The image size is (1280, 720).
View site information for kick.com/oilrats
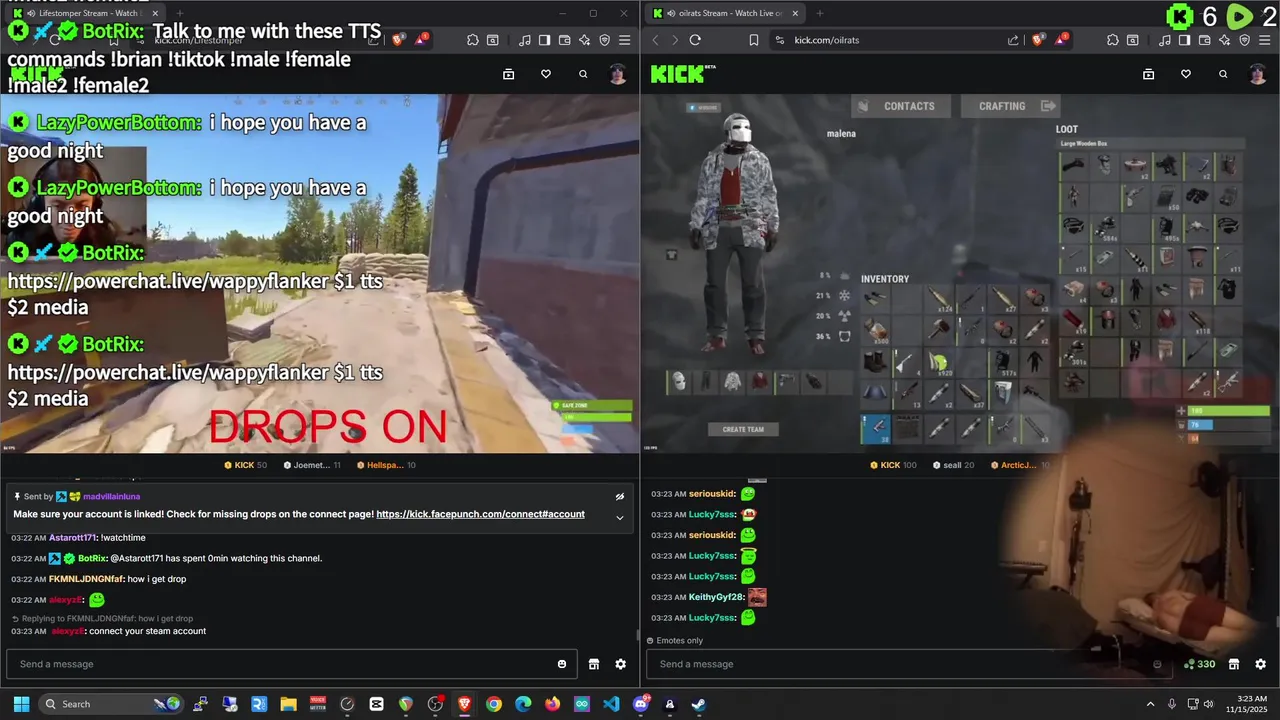[781, 40]
